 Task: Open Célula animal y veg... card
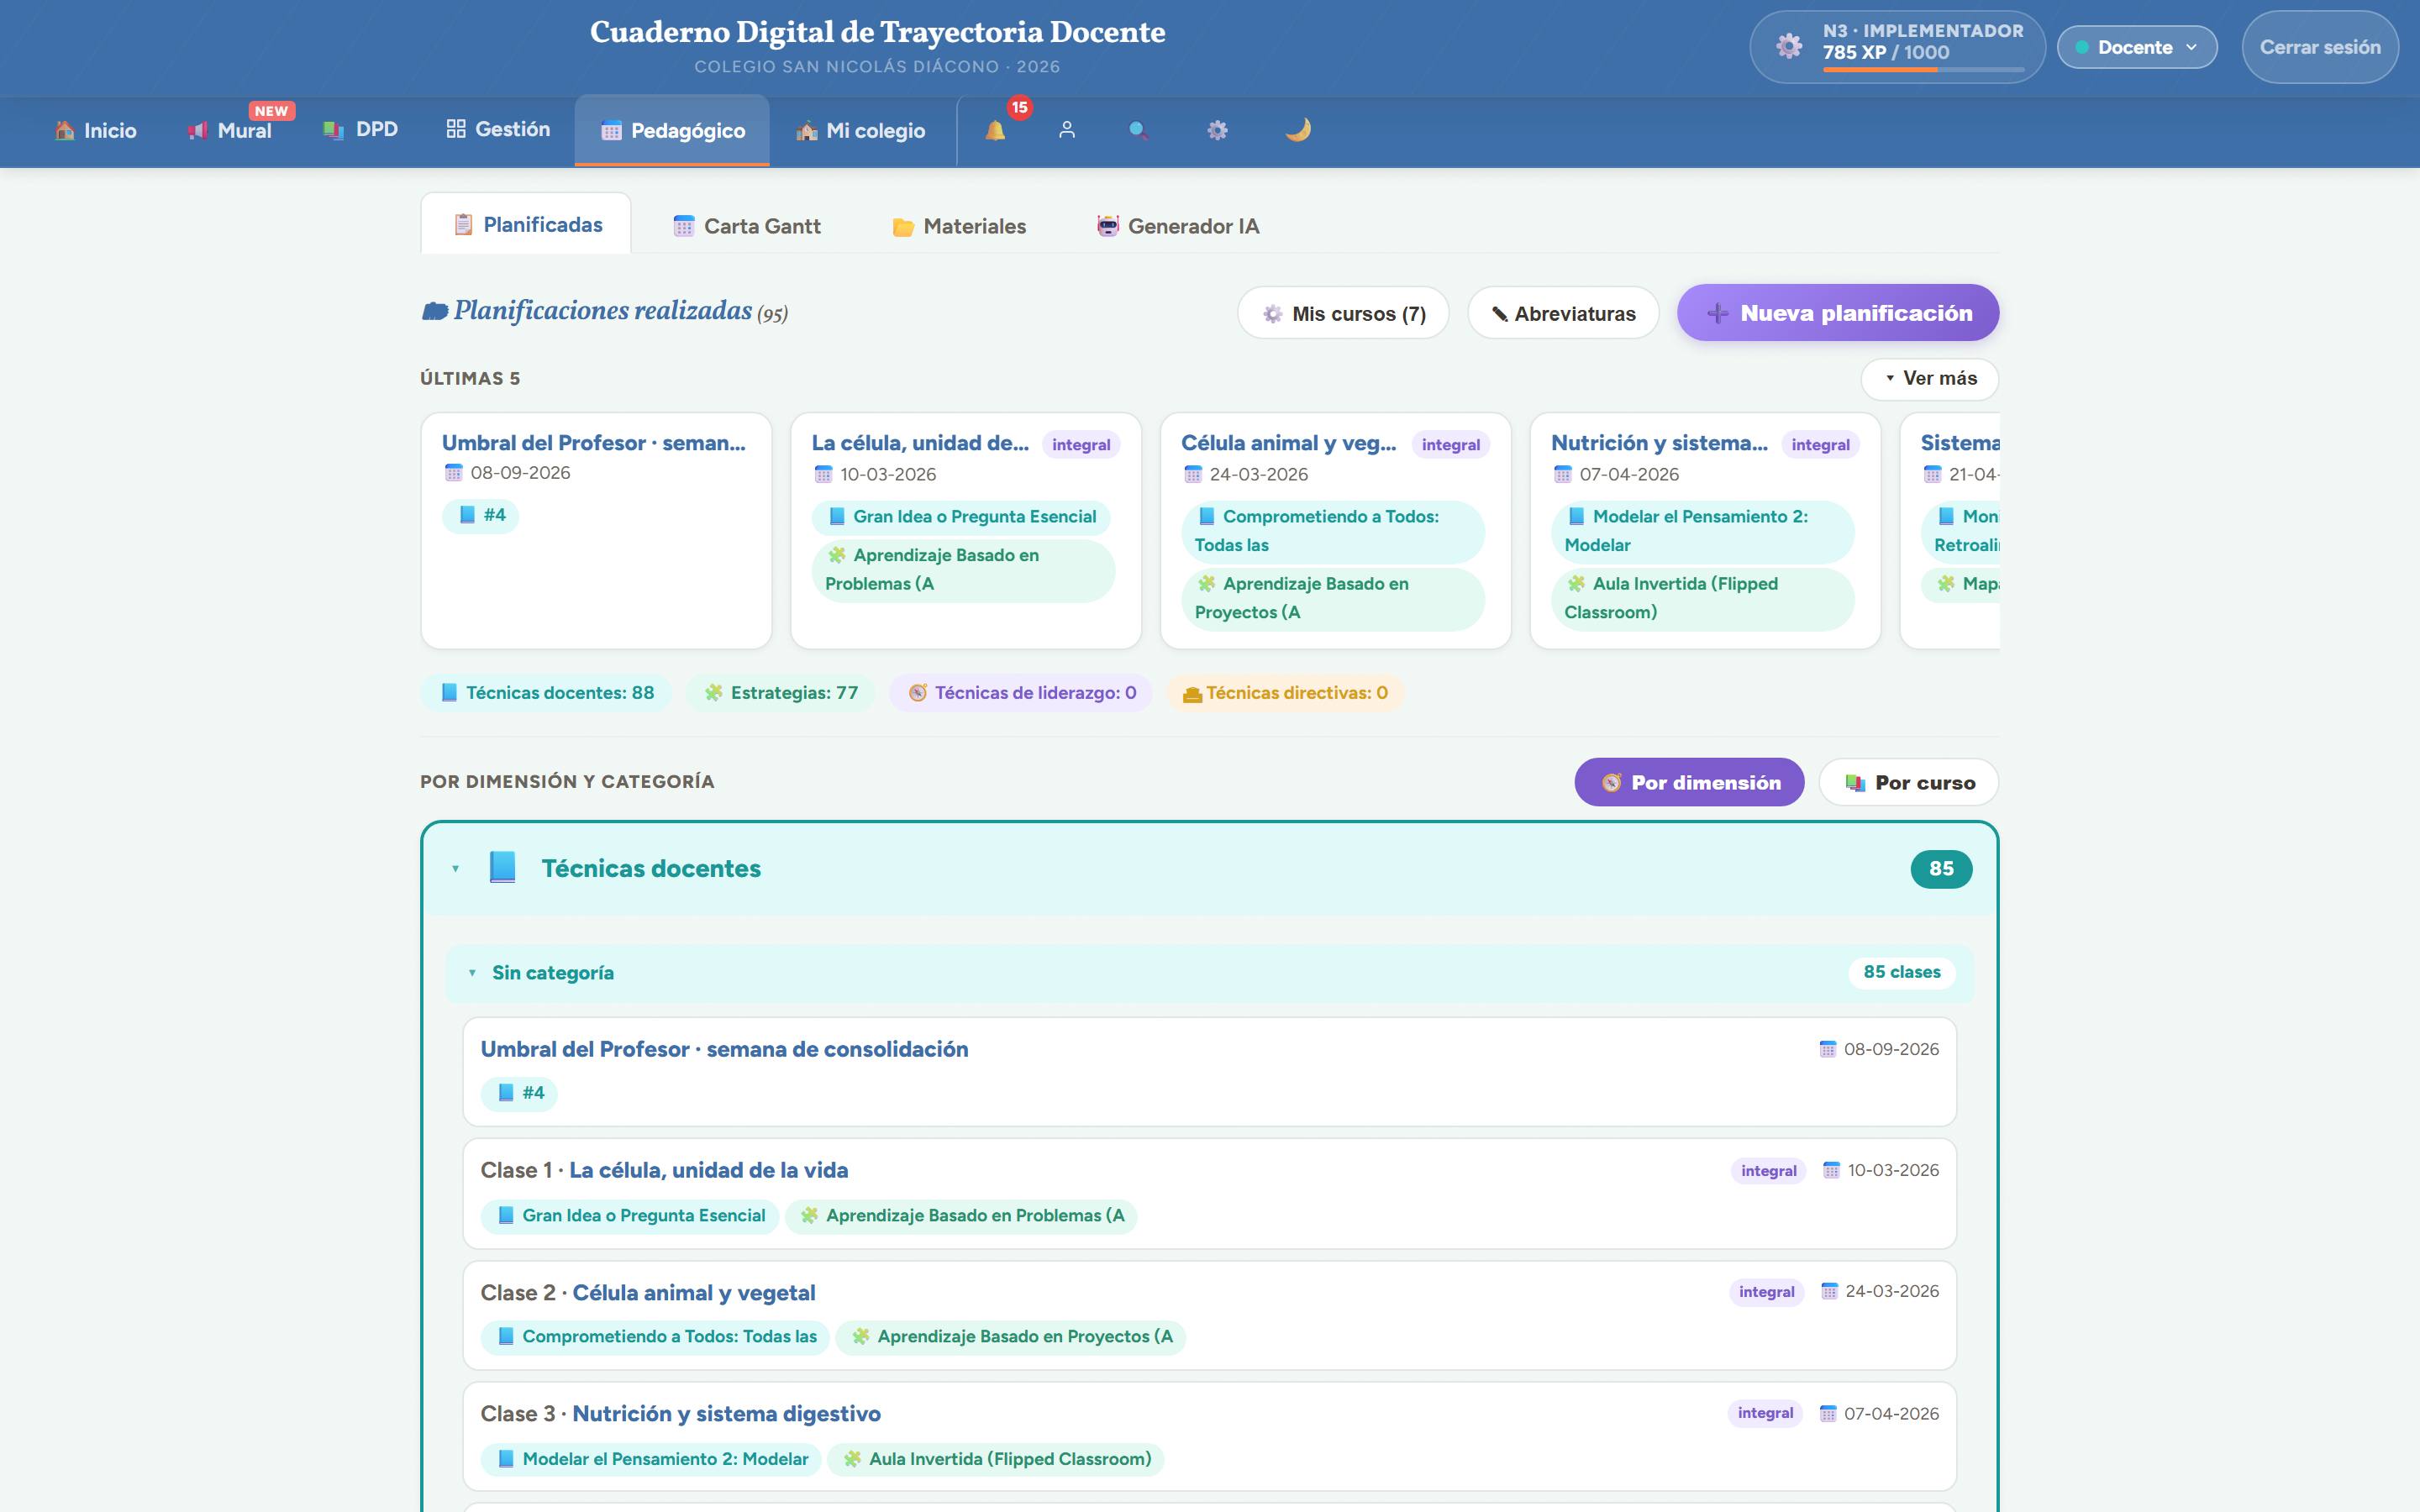point(1335,530)
